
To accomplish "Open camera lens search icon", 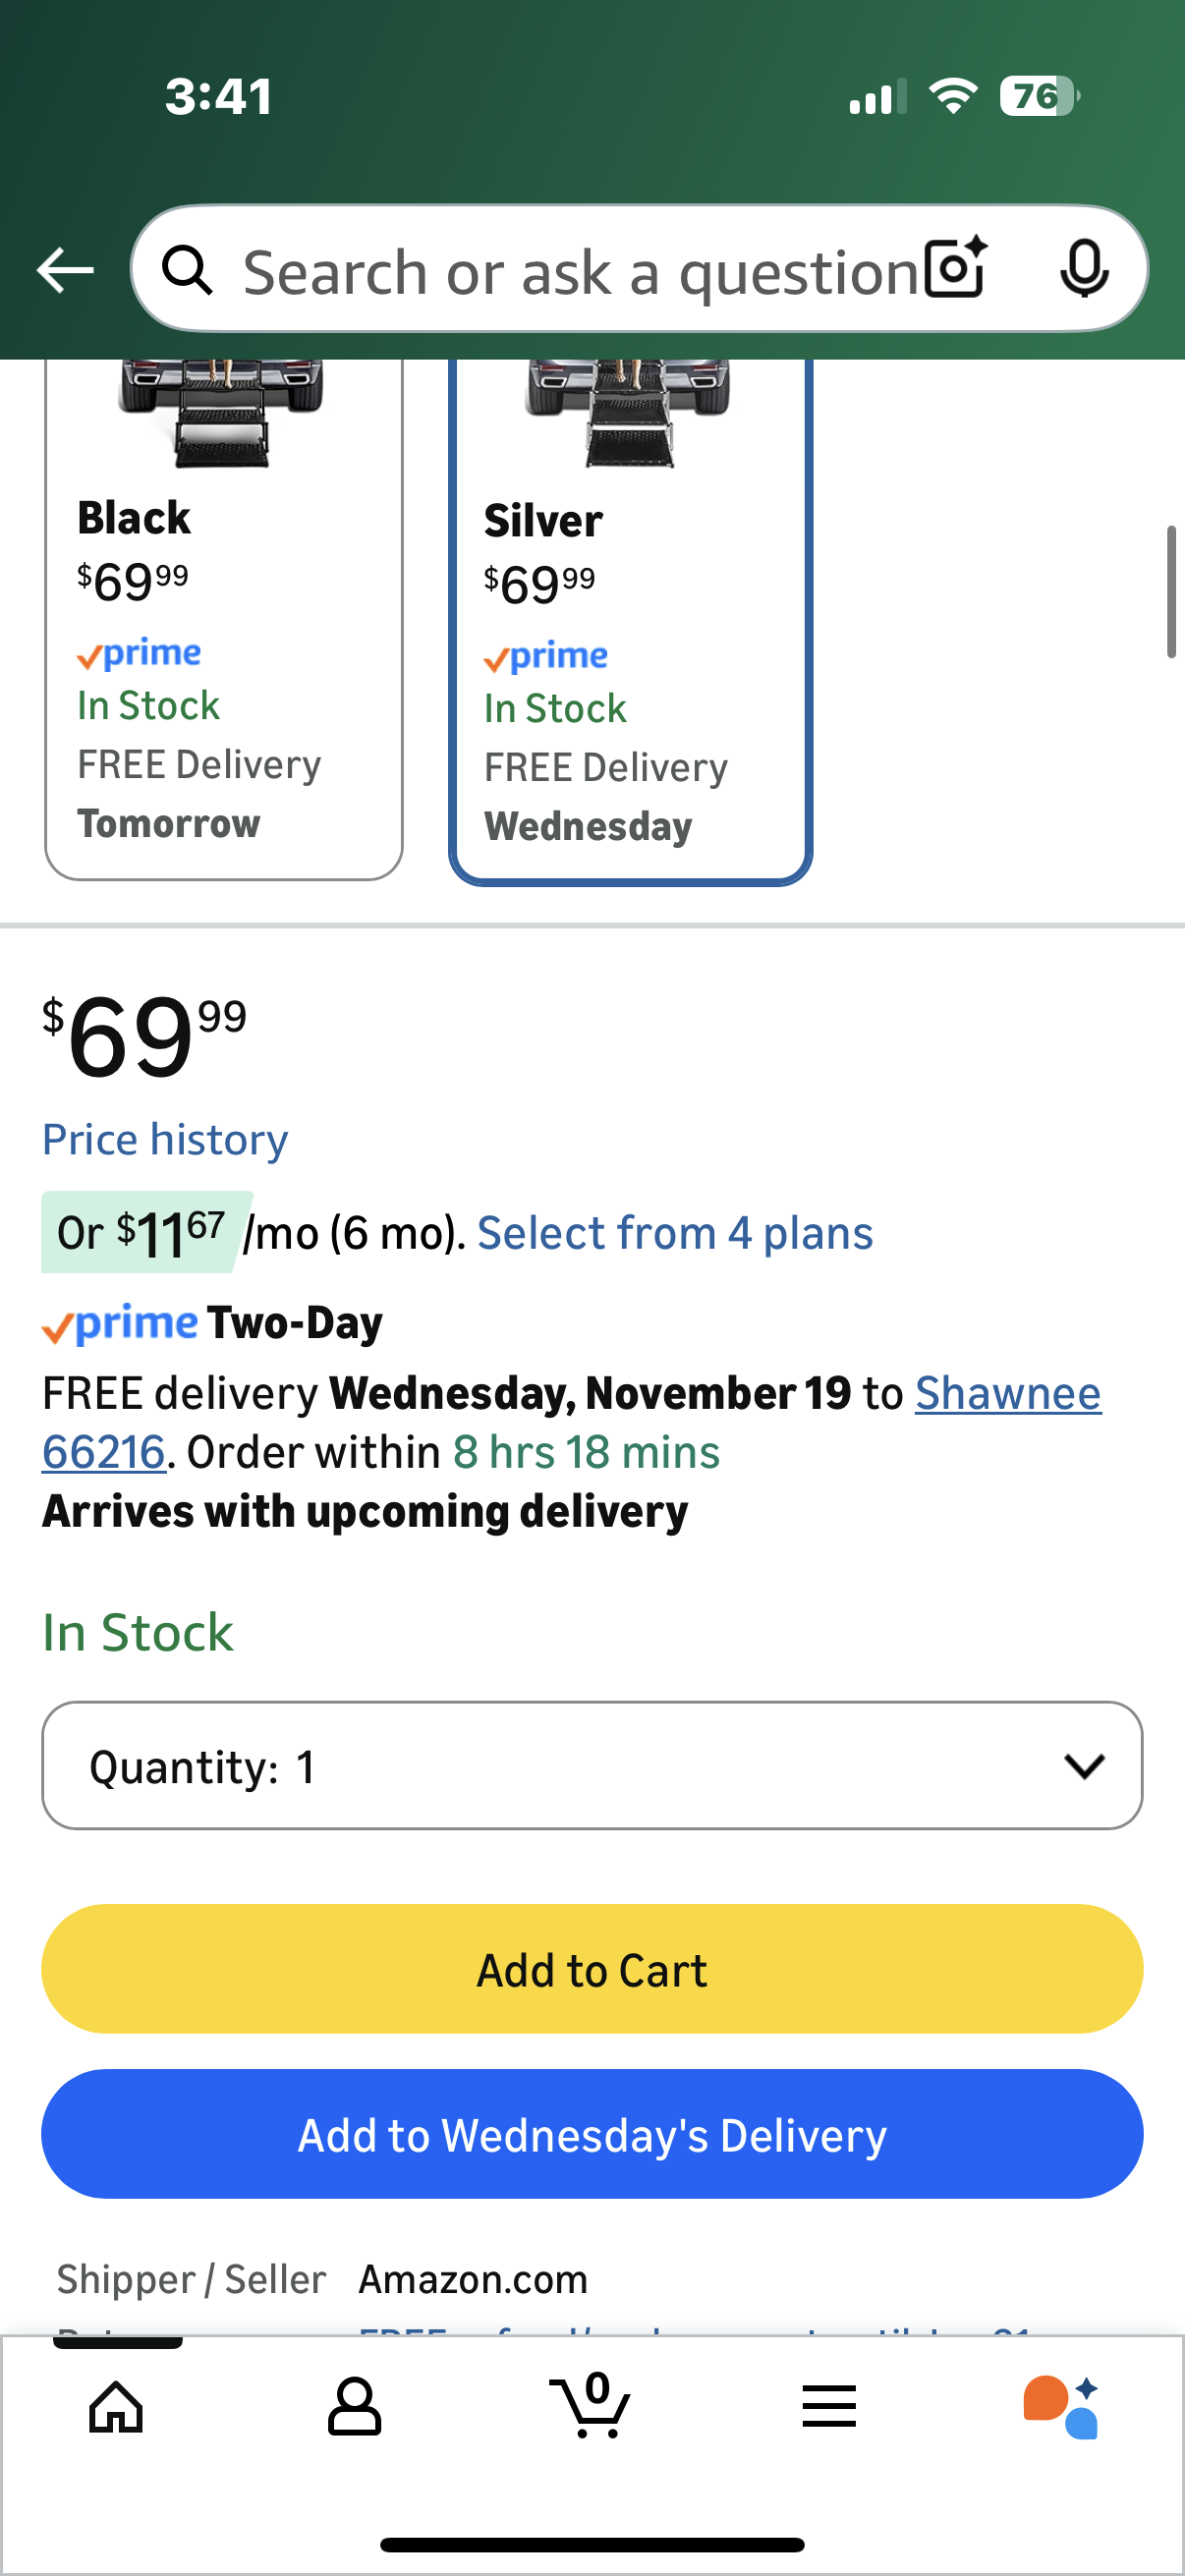I will 955,268.
